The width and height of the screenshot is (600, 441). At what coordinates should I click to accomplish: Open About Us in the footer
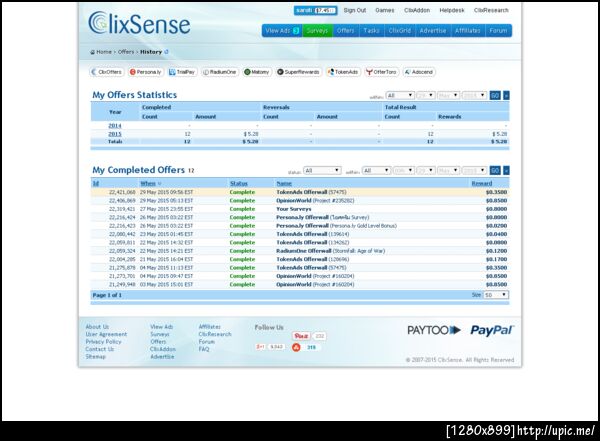97,327
